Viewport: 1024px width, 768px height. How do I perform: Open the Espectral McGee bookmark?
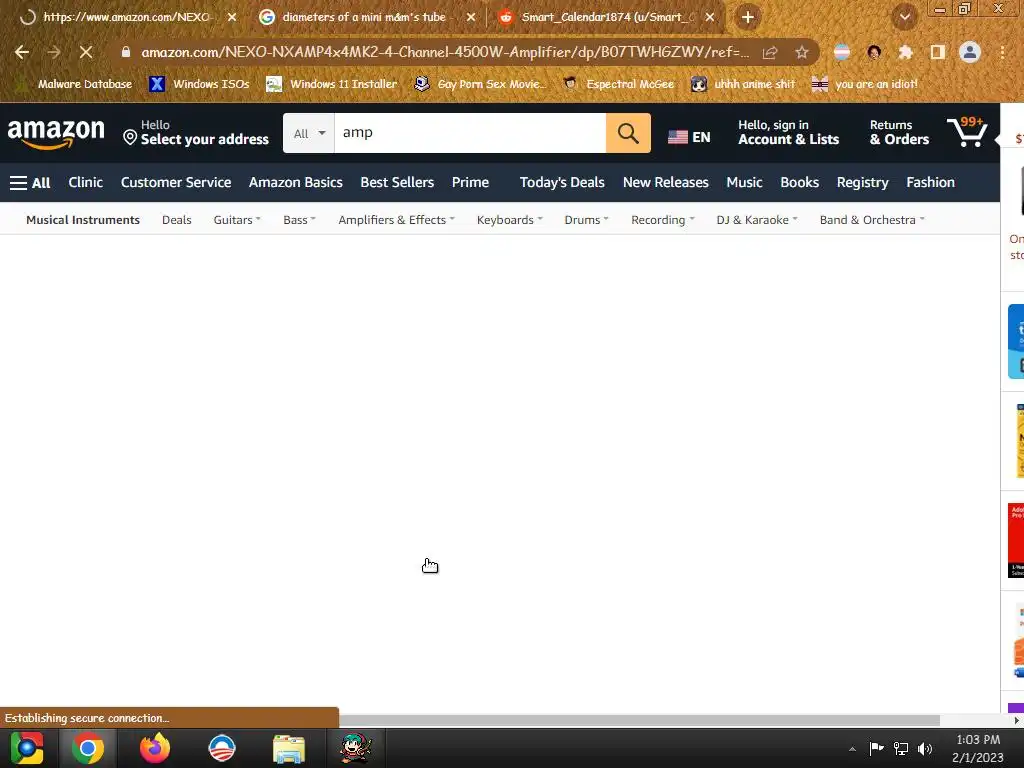[x=618, y=84]
